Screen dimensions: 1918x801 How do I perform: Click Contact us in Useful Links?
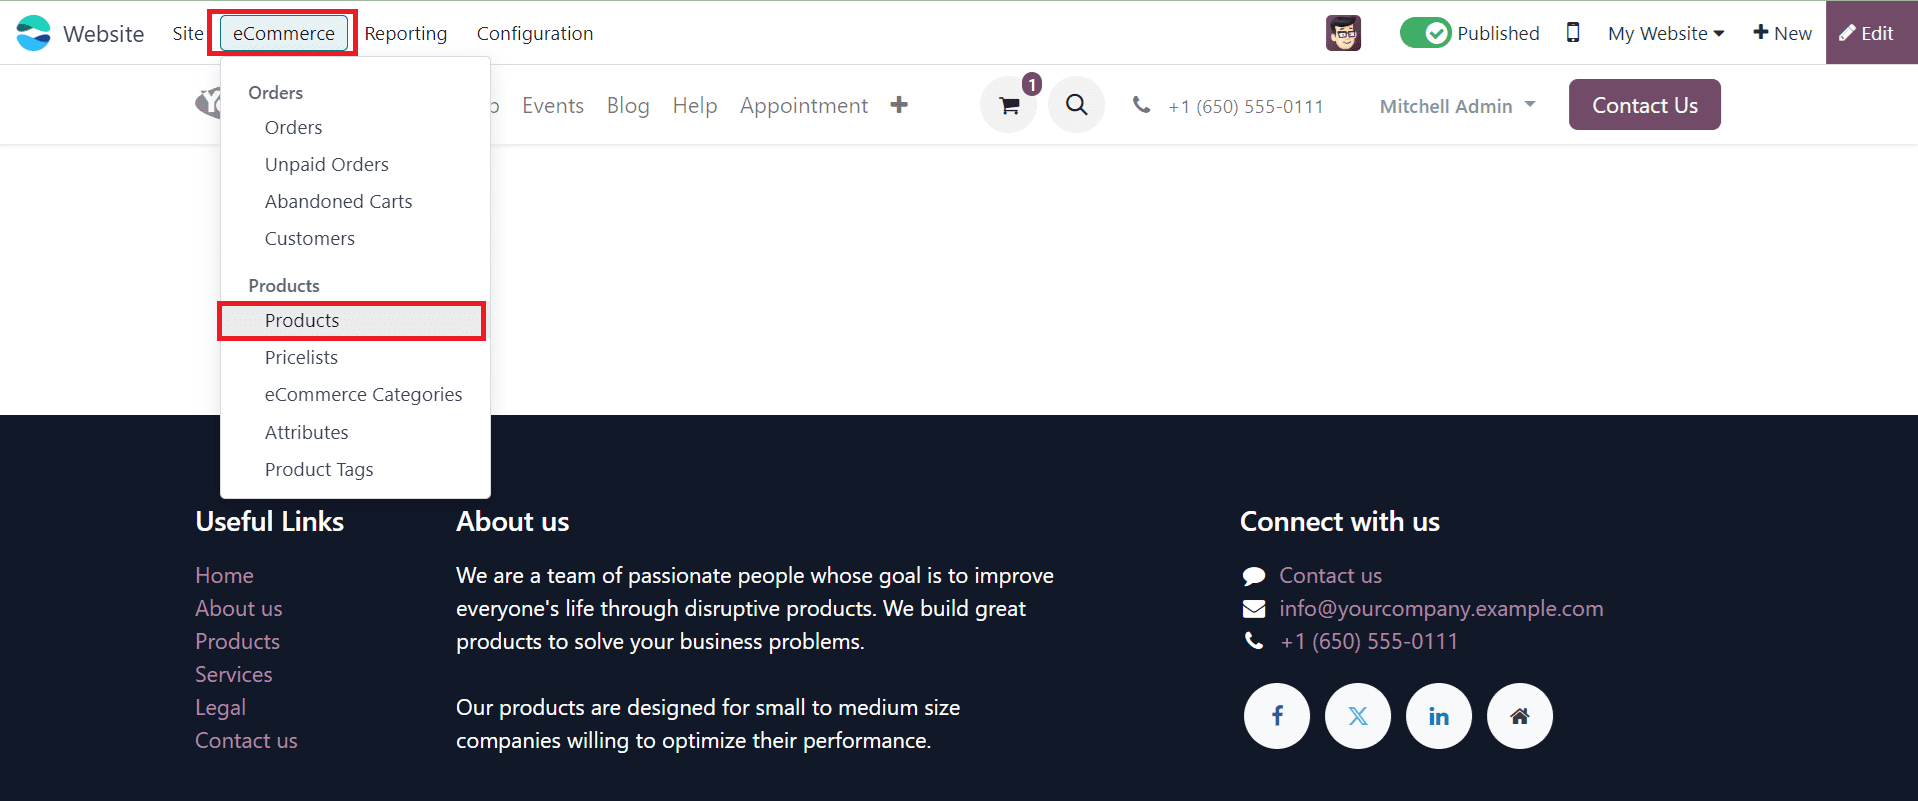tap(246, 741)
